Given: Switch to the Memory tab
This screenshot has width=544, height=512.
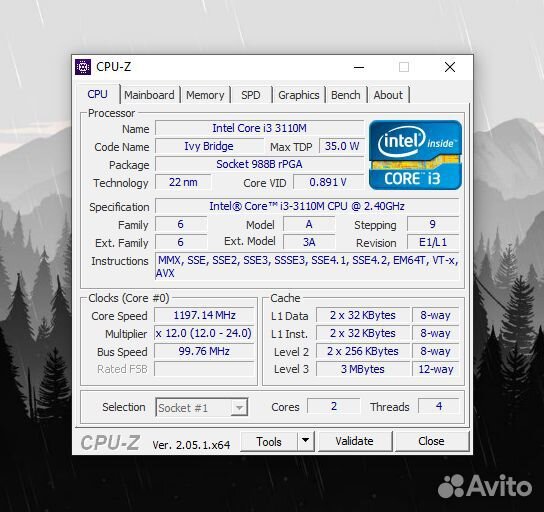Looking at the screenshot, I should pos(205,95).
